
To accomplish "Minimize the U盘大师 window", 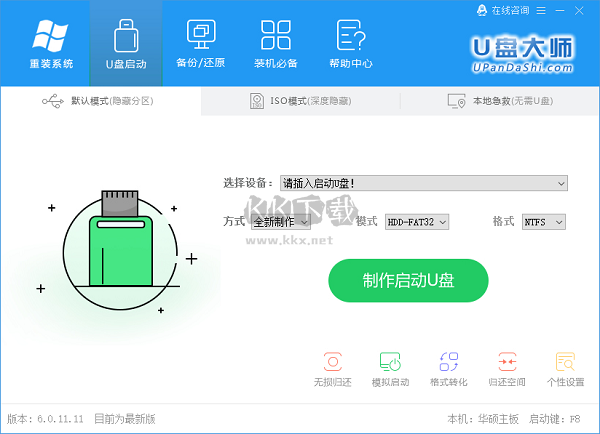I will tap(560, 11).
